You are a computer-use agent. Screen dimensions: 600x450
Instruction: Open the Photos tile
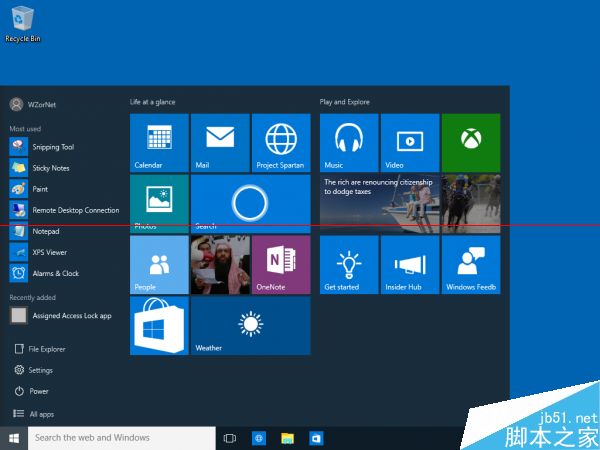point(159,204)
